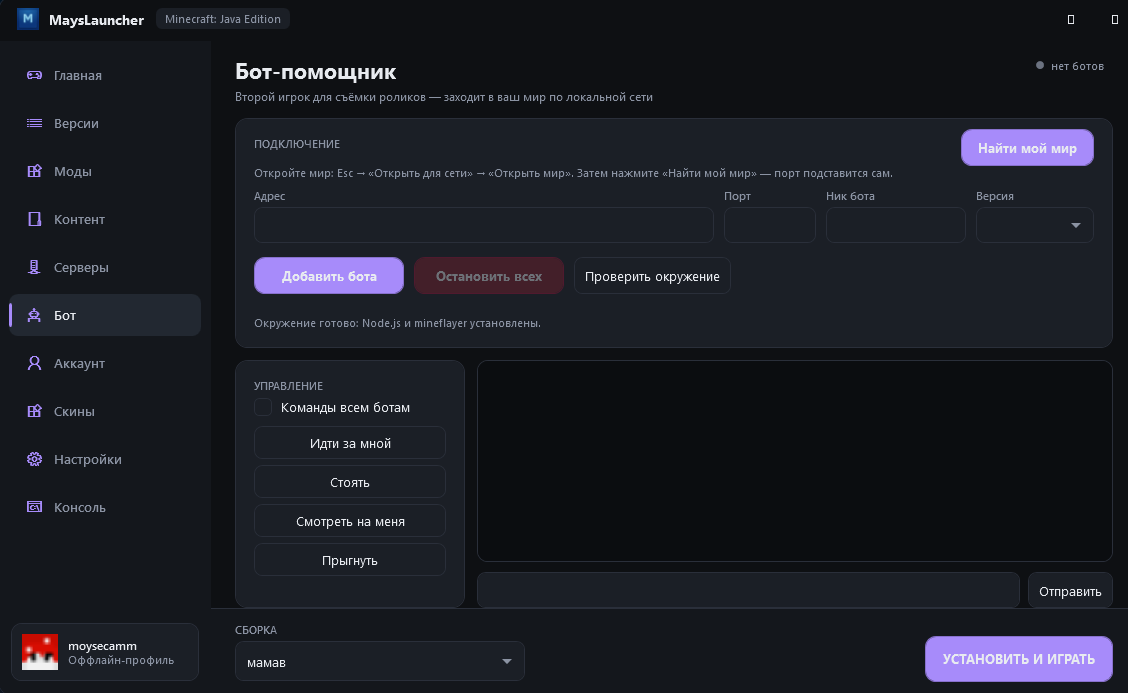Click the Настройки gear icon
This screenshot has height=693, width=1128.
tap(34, 459)
